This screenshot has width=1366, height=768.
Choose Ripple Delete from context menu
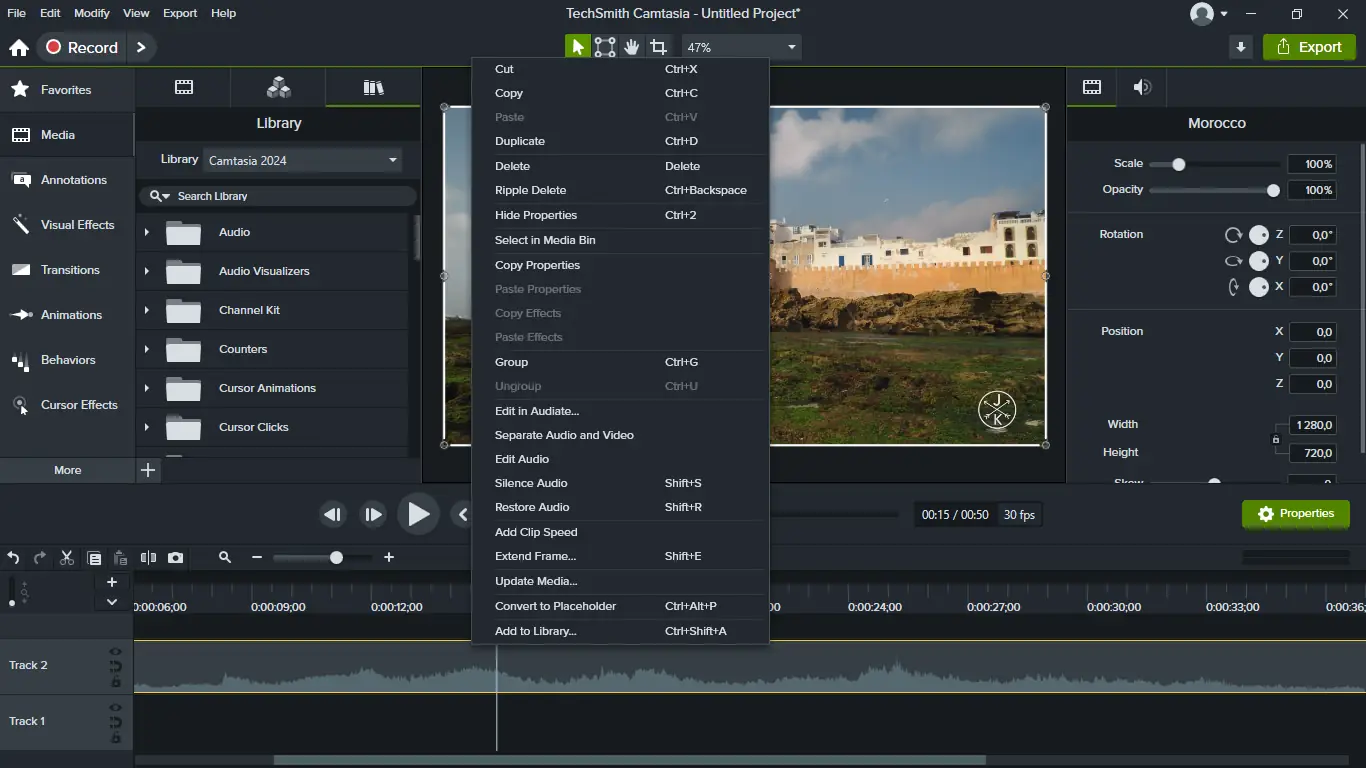click(x=530, y=190)
